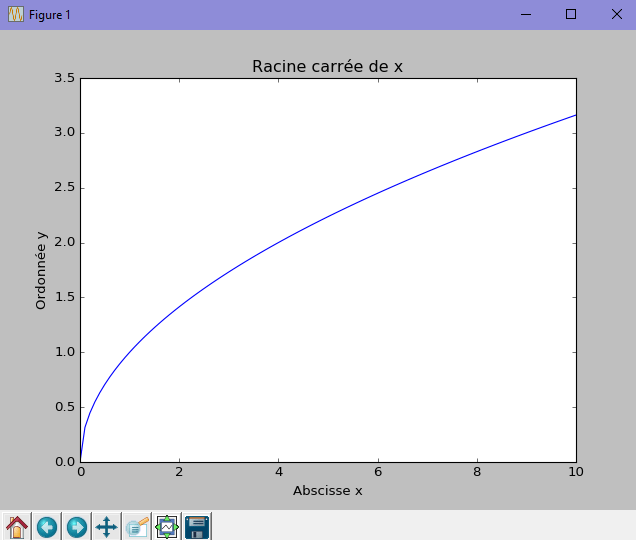Save the figure with the floppy icon
The image size is (636, 540).
[x=197, y=527]
